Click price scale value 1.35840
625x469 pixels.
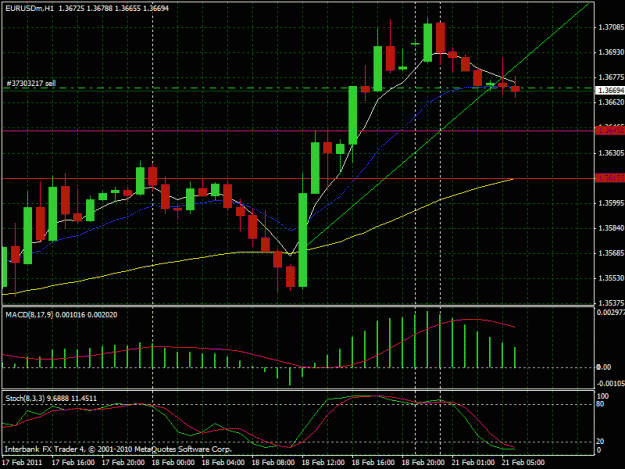coord(611,228)
